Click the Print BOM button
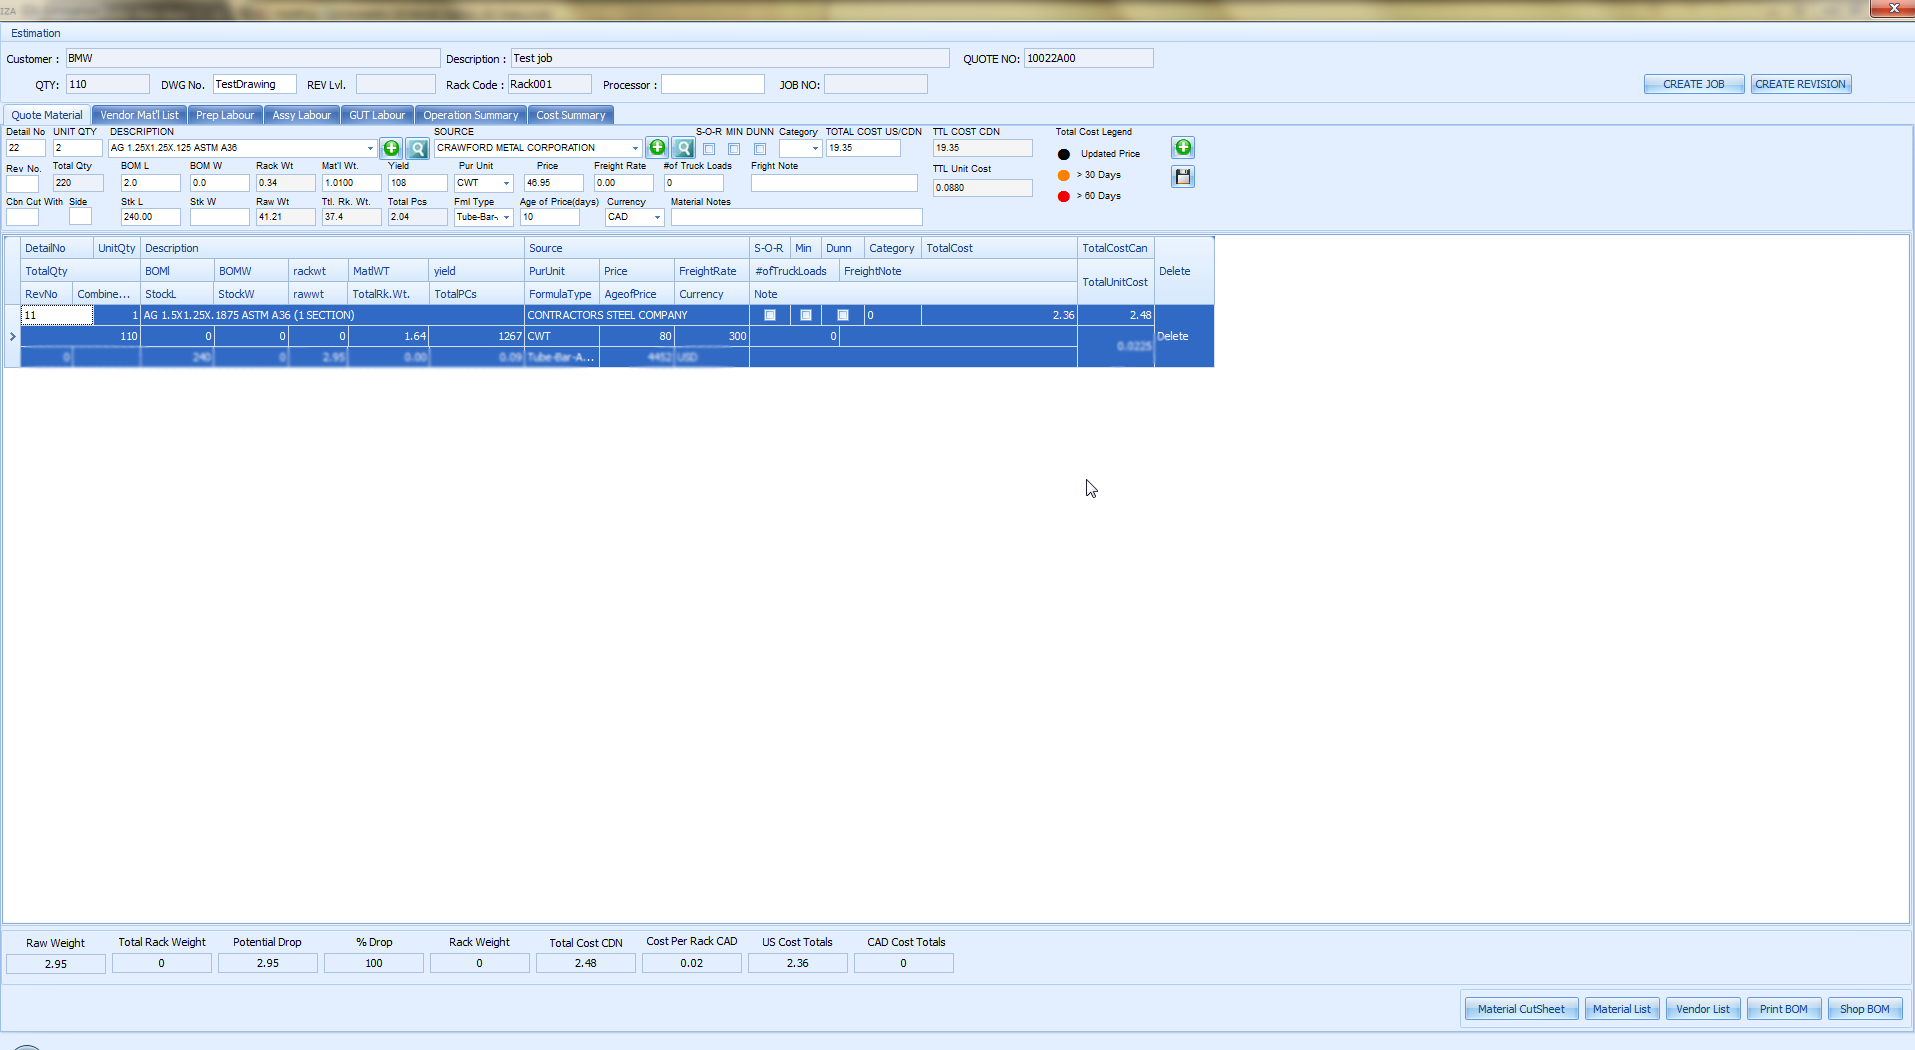 pos(1783,1009)
